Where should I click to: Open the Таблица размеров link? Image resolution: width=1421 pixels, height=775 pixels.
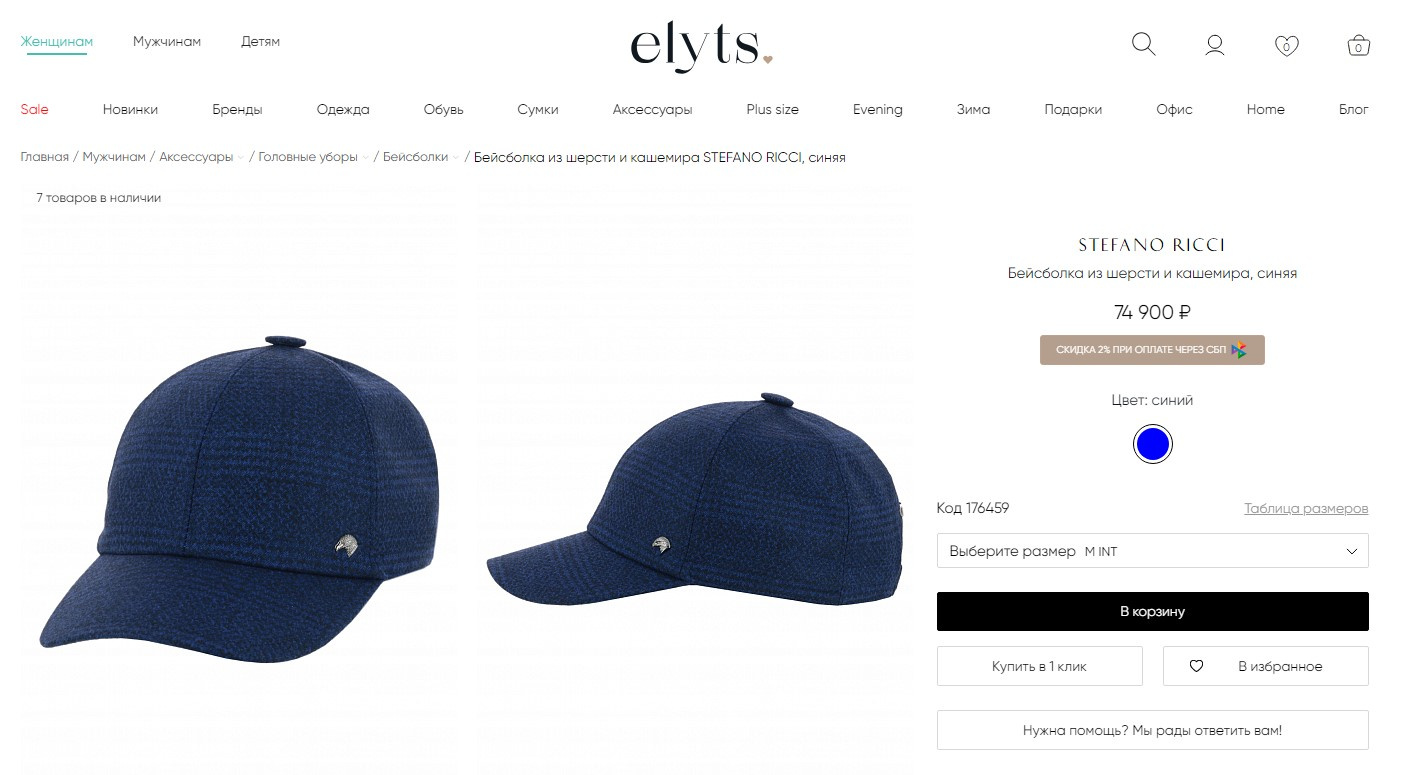(1306, 508)
